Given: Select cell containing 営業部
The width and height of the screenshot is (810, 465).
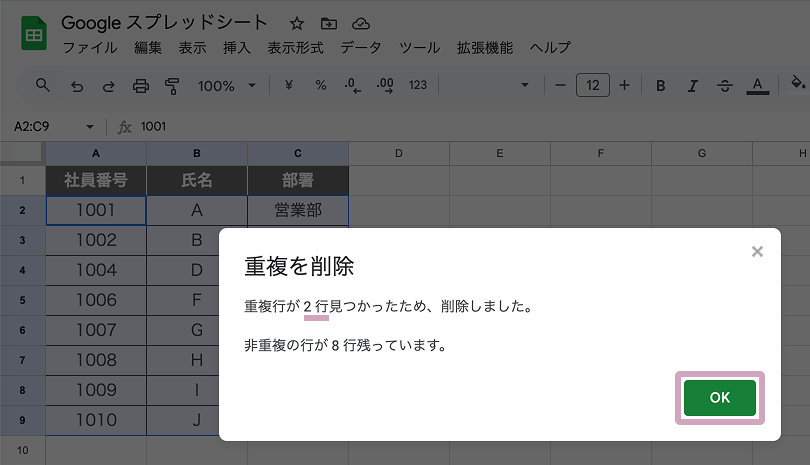Looking at the screenshot, I should click(x=298, y=210).
